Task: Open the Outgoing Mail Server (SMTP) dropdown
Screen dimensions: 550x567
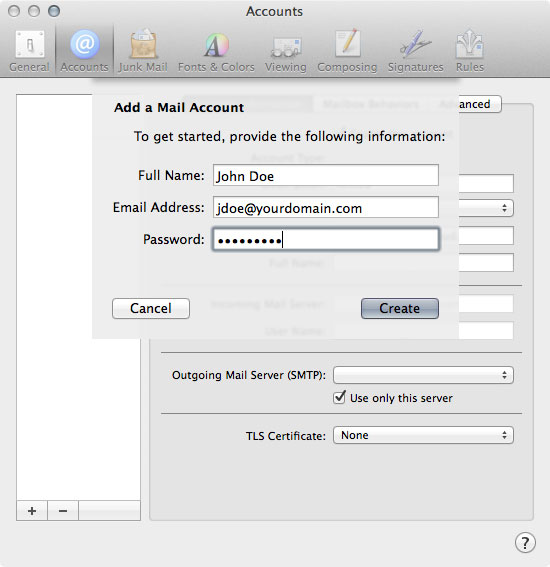Action: click(x=423, y=375)
